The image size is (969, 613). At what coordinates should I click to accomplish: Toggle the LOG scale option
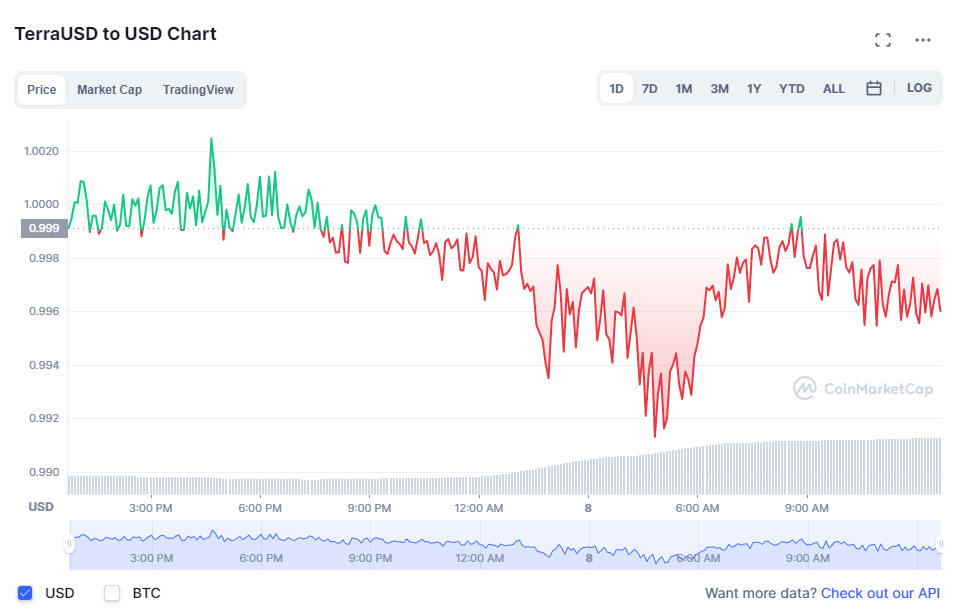919,88
